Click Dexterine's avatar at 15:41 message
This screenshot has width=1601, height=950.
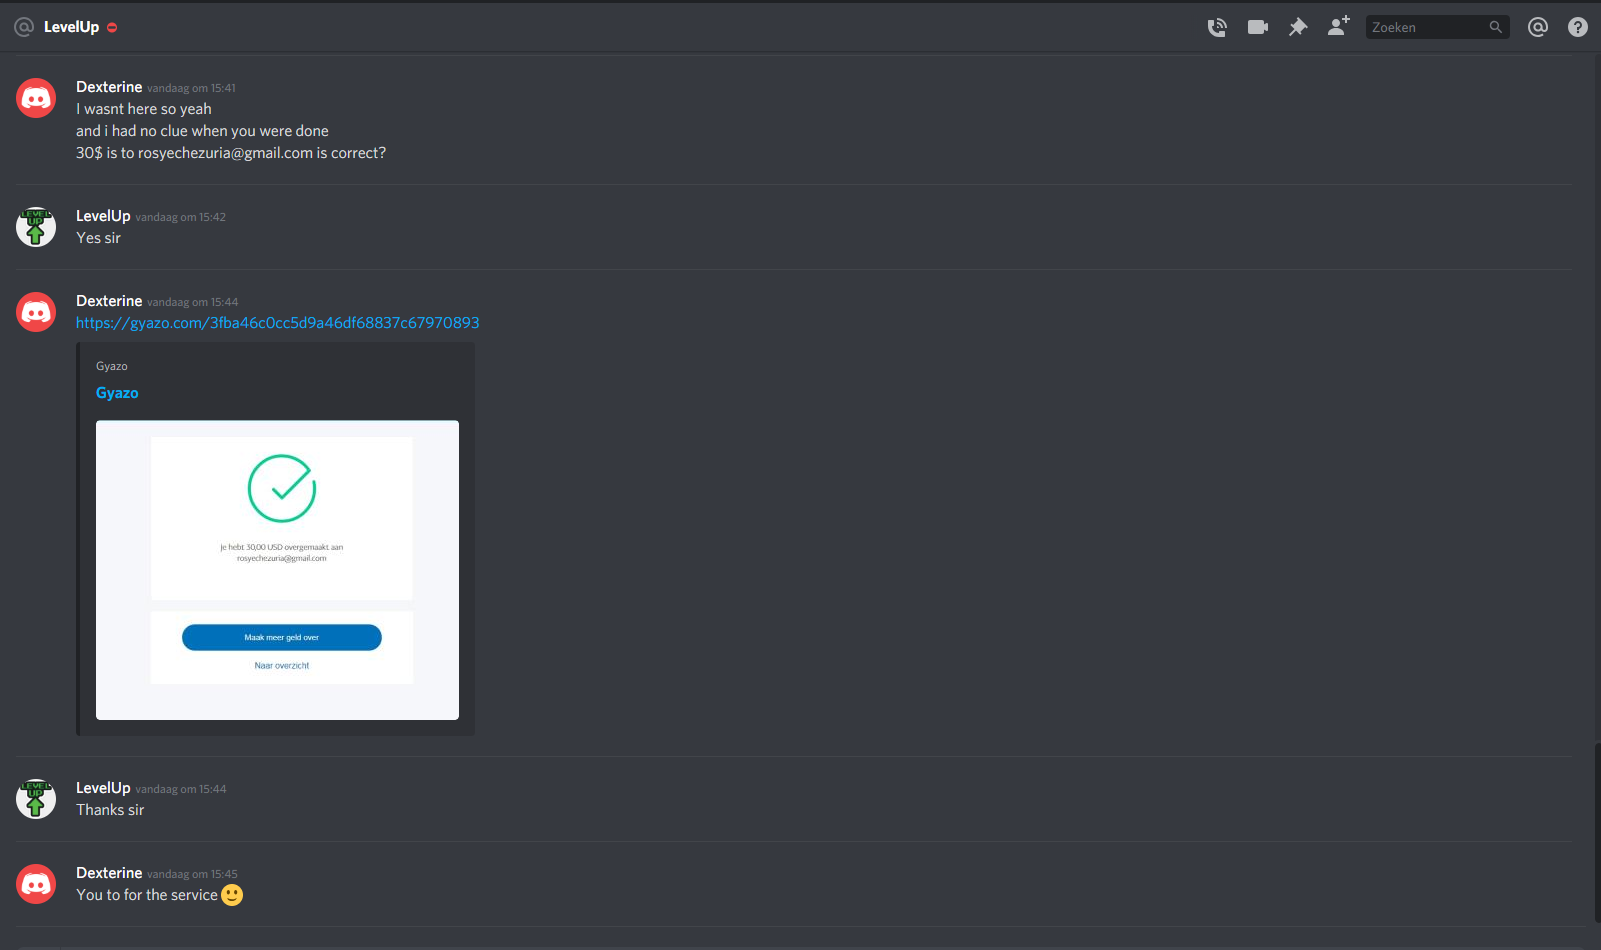(36, 98)
